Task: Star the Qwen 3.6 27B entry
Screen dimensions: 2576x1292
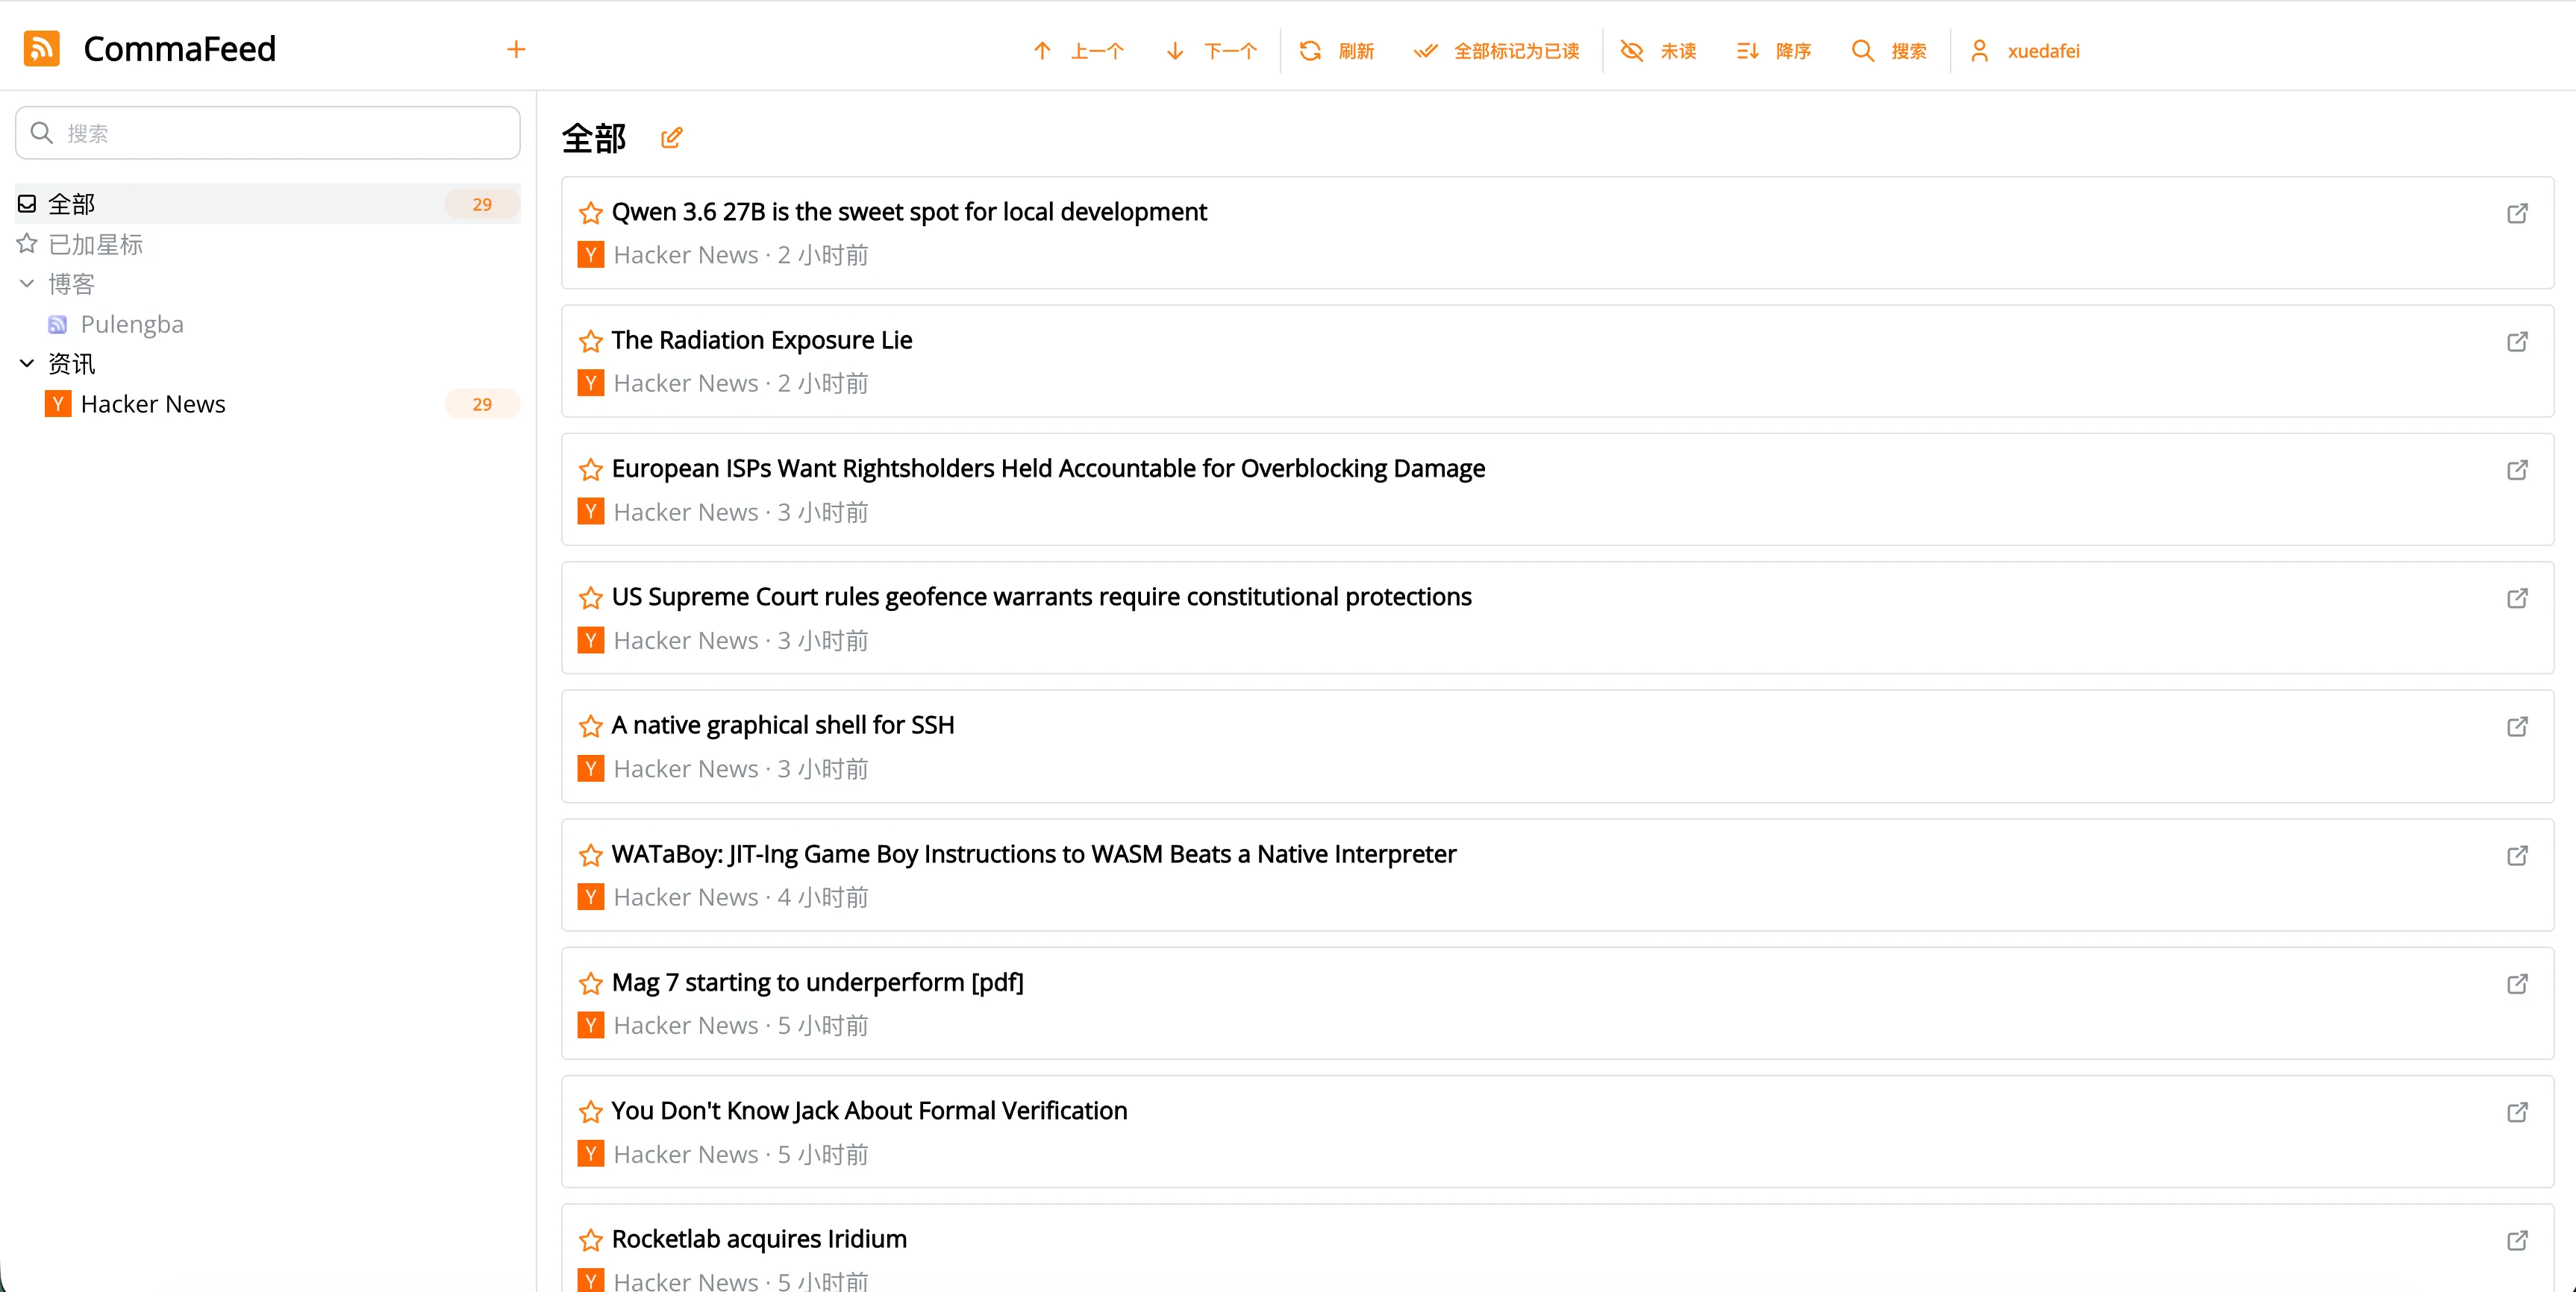Action: (x=591, y=213)
